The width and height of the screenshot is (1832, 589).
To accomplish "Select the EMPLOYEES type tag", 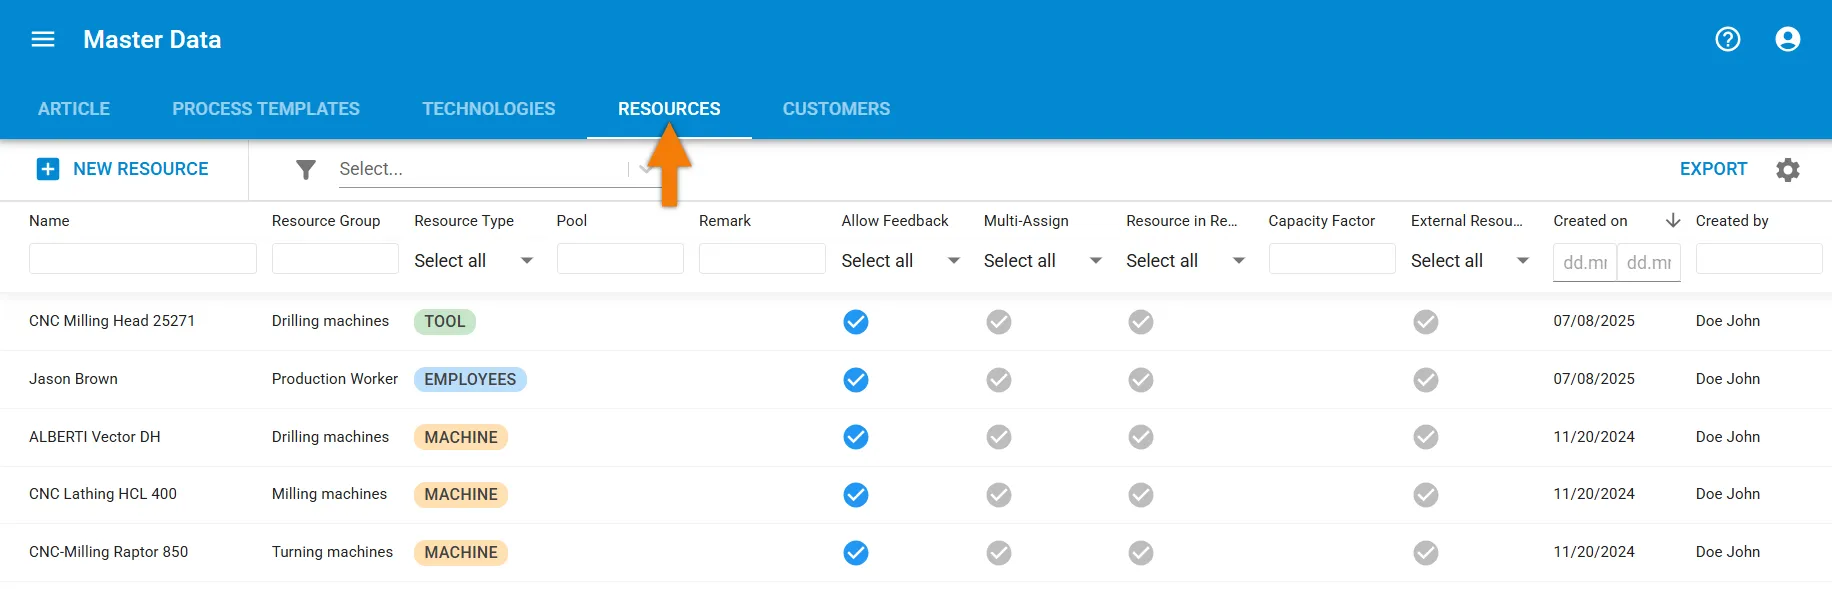I will point(470,380).
